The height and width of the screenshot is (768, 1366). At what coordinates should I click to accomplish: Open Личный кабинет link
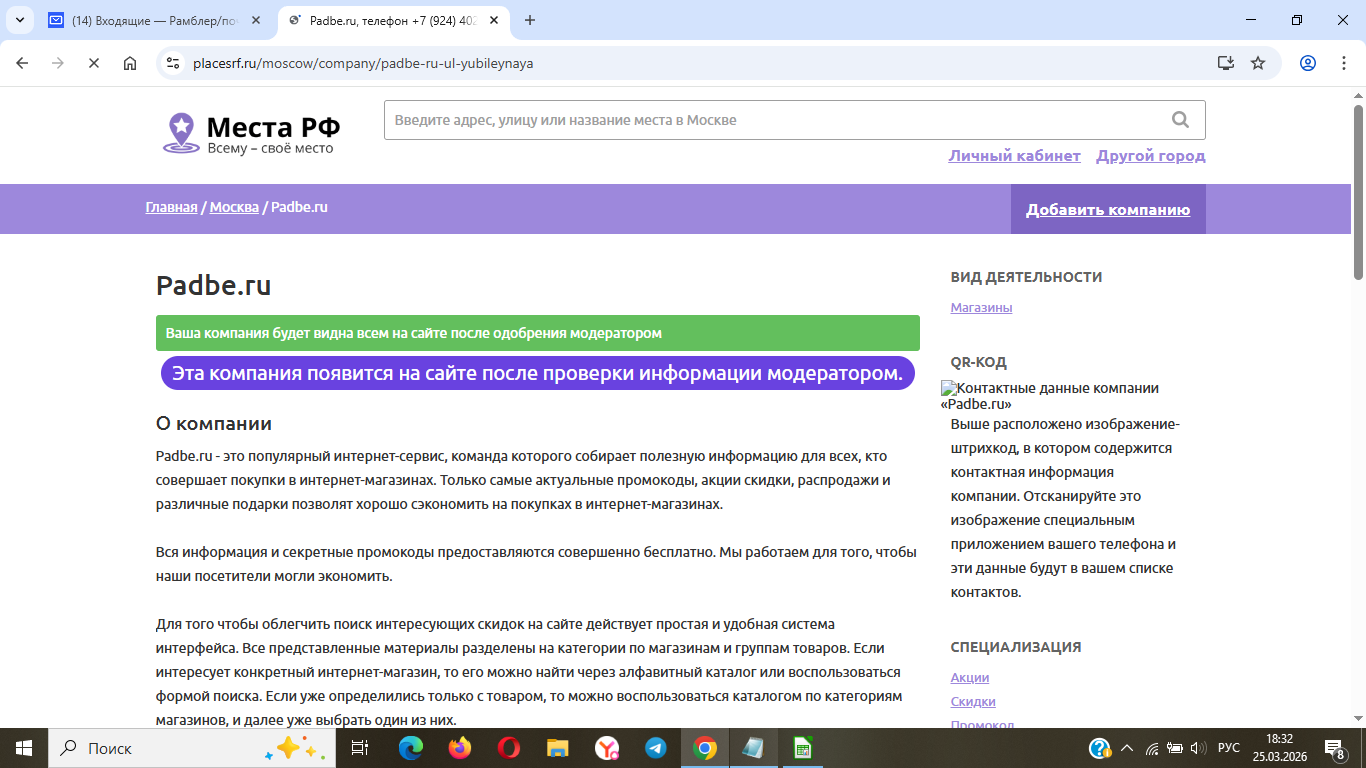point(1014,156)
